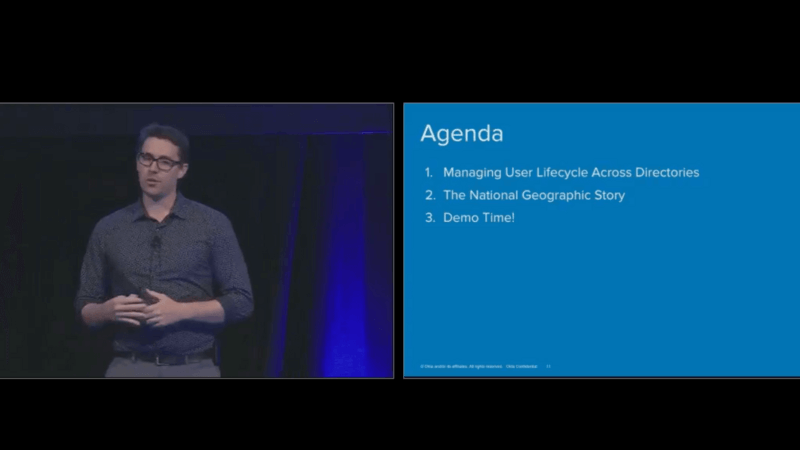Select Managing User Lifecycle Across Directories item

(x=571, y=172)
